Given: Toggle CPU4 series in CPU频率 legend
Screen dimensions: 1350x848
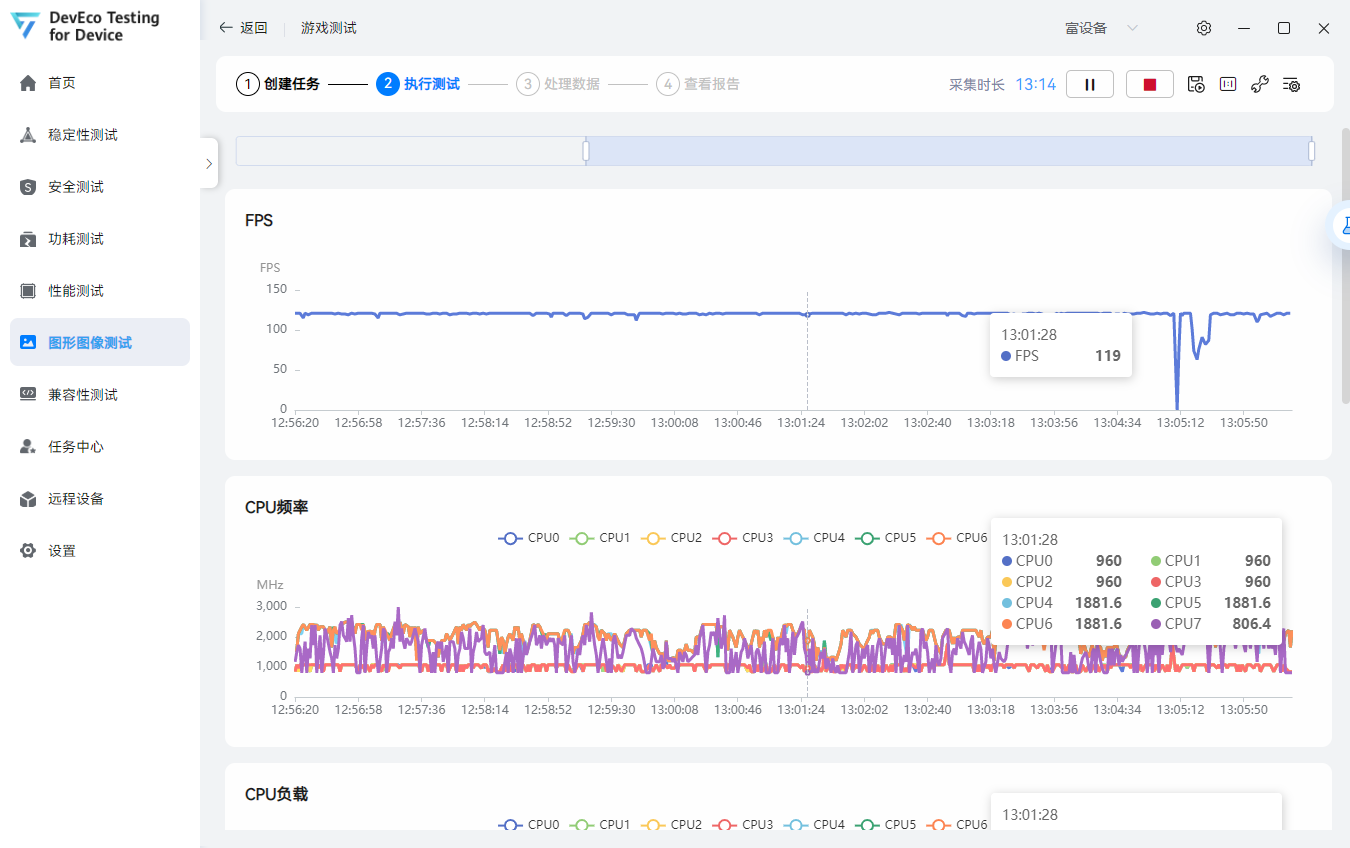Looking at the screenshot, I should pyautogui.click(x=814, y=538).
